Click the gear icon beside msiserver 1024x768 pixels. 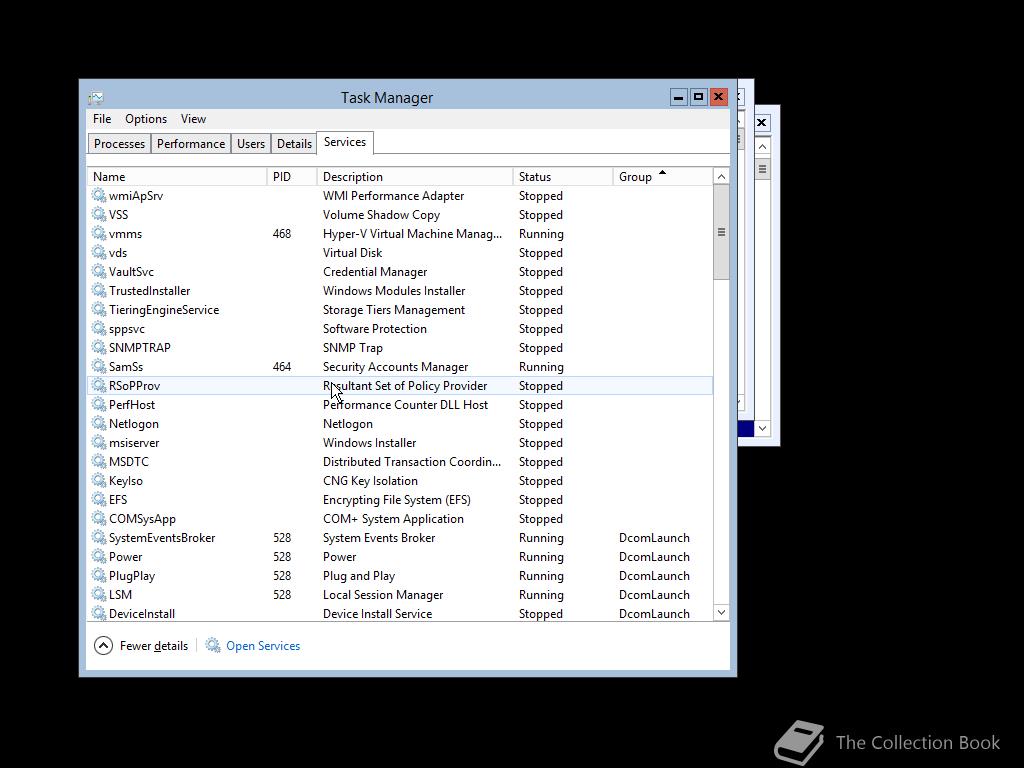point(99,442)
